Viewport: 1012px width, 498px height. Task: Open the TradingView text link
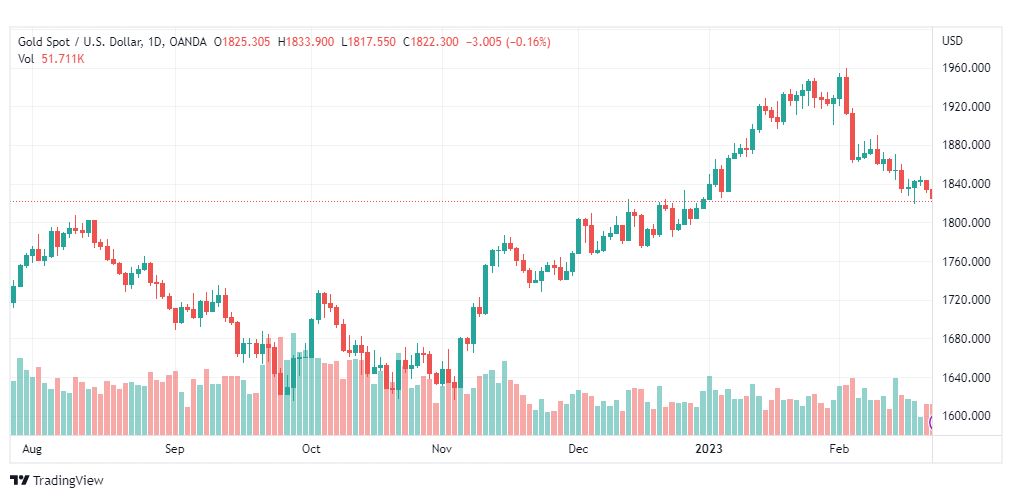point(68,481)
